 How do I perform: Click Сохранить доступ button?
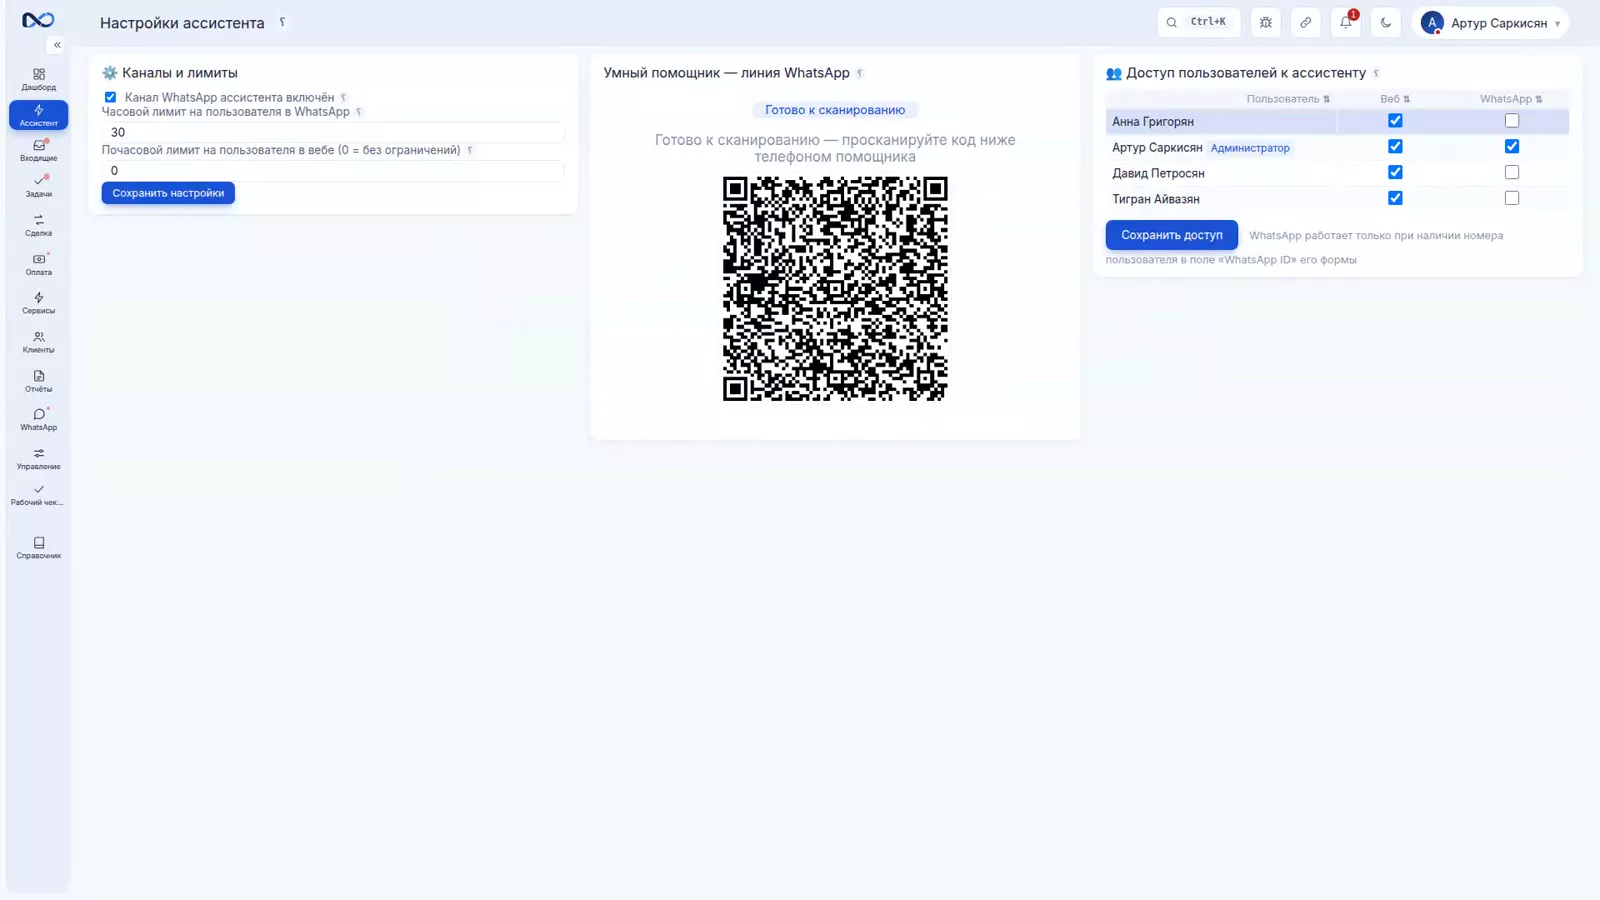1172,235
